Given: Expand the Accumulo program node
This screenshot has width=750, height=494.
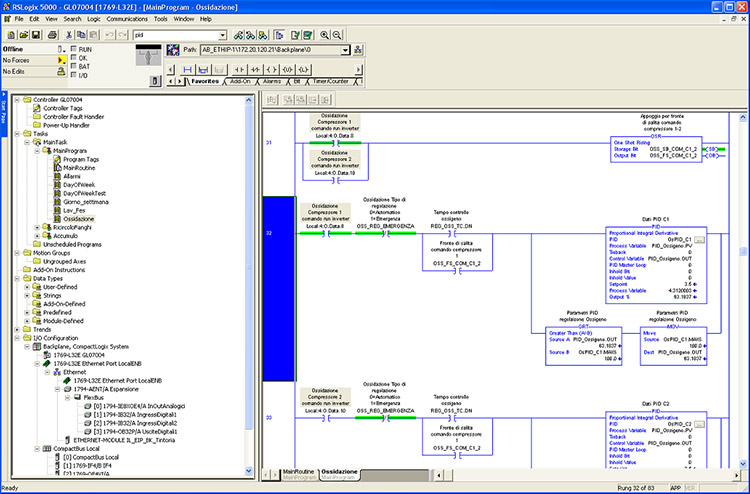Looking at the screenshot, I should pyautogui.click(x=37, y=236).
